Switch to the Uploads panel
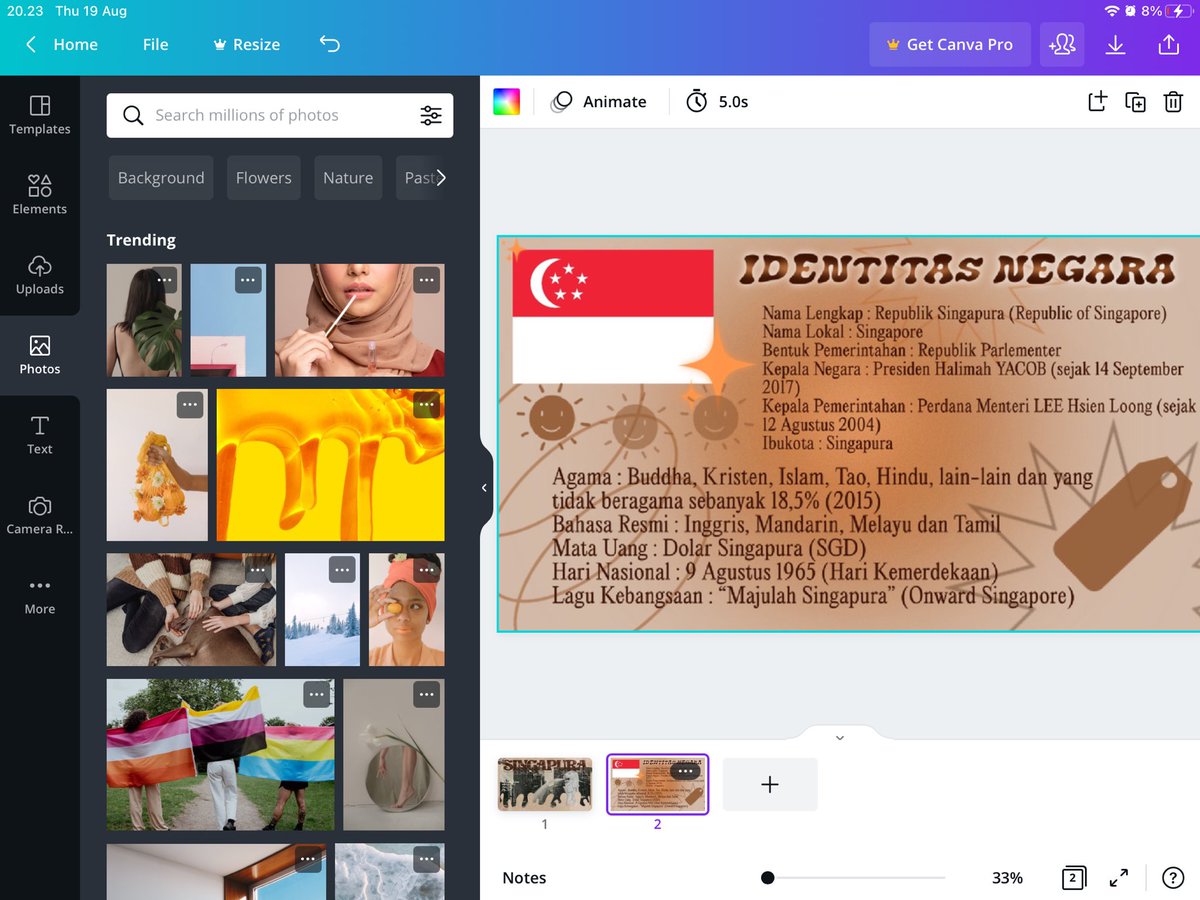 click(x=40, y=273)
